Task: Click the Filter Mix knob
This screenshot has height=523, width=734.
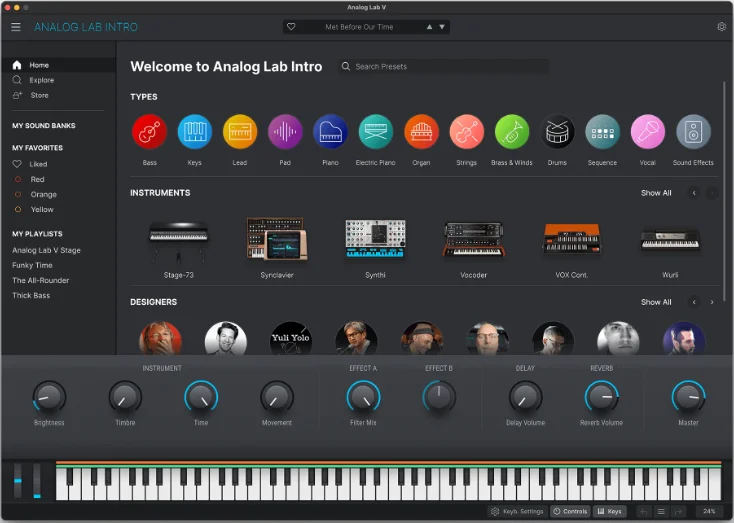Action: coord(363,397)
